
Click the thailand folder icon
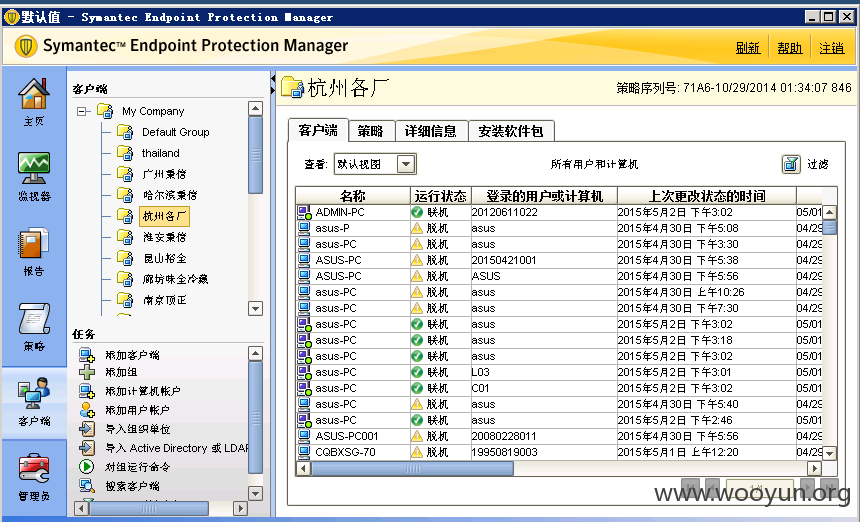[x=125, y=153]
